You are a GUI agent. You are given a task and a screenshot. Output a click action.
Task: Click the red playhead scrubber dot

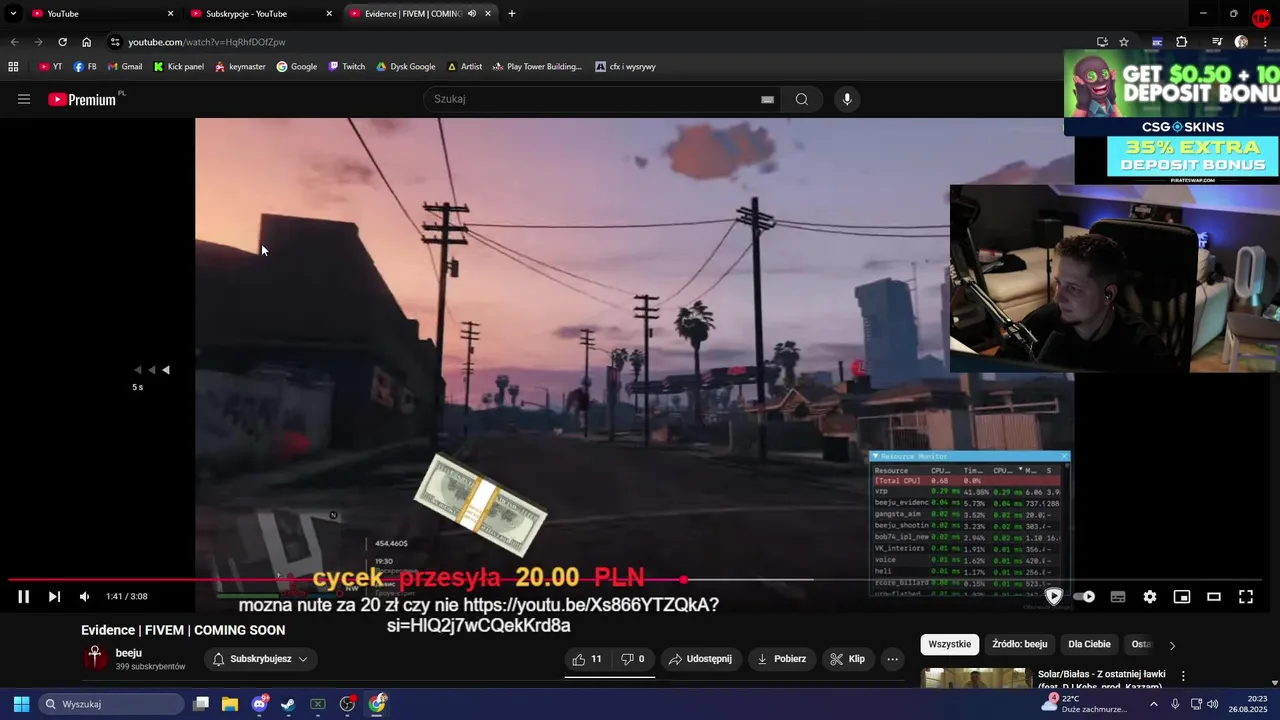[683, 579]
